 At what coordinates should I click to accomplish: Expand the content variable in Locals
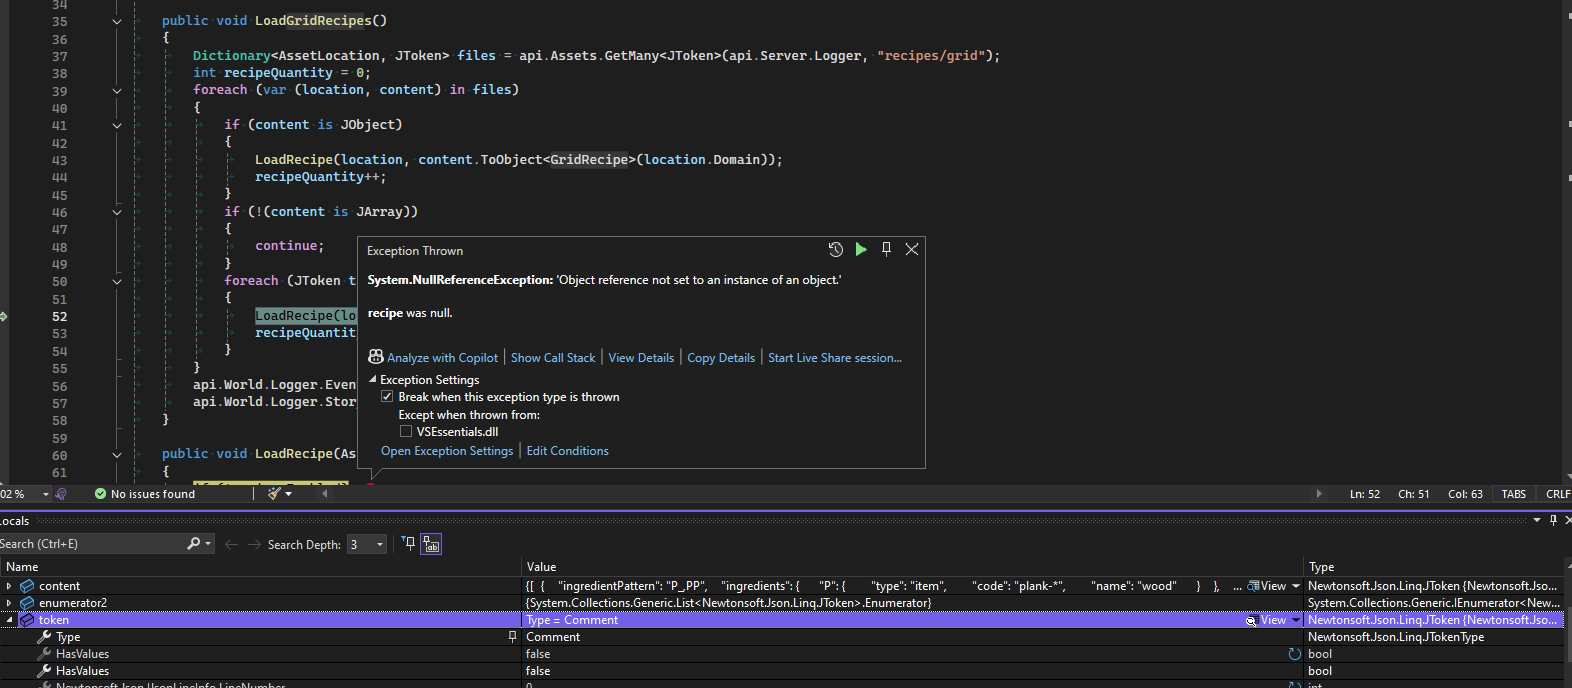(9, 586)
